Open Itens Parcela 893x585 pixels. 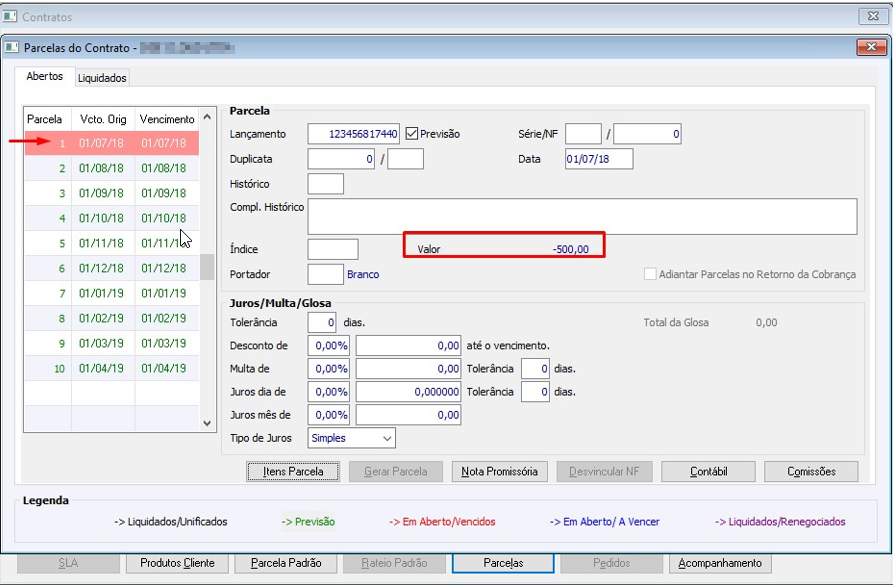(x=293, y=472)
